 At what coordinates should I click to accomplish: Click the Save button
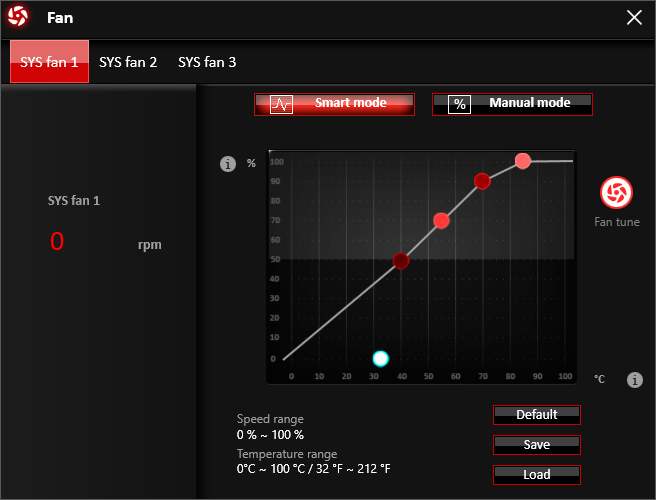tap(537, 445)
